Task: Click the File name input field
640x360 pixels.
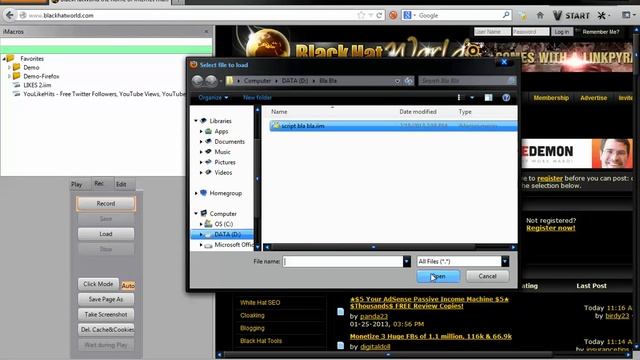Action: coord(343,261)
